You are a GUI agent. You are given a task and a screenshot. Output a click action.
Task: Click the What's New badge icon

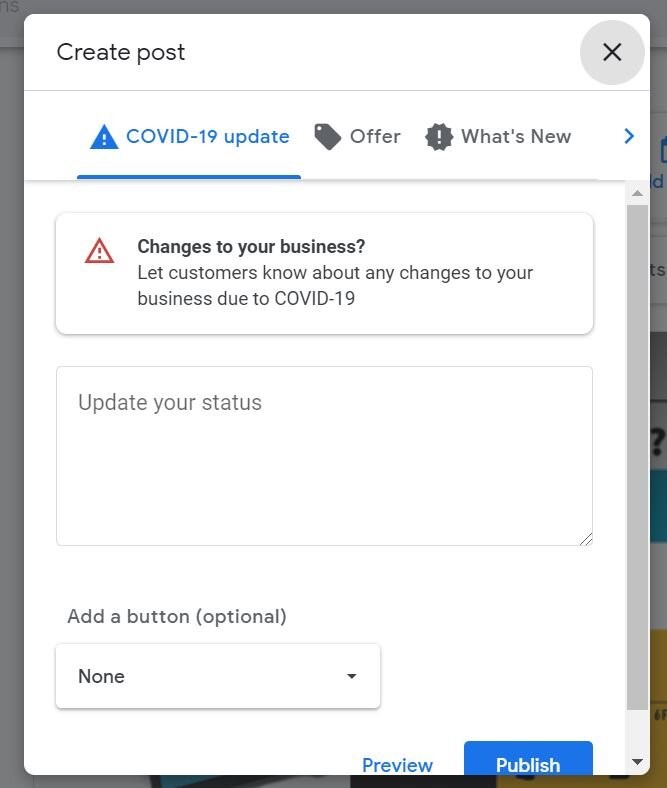click(439, 137)
